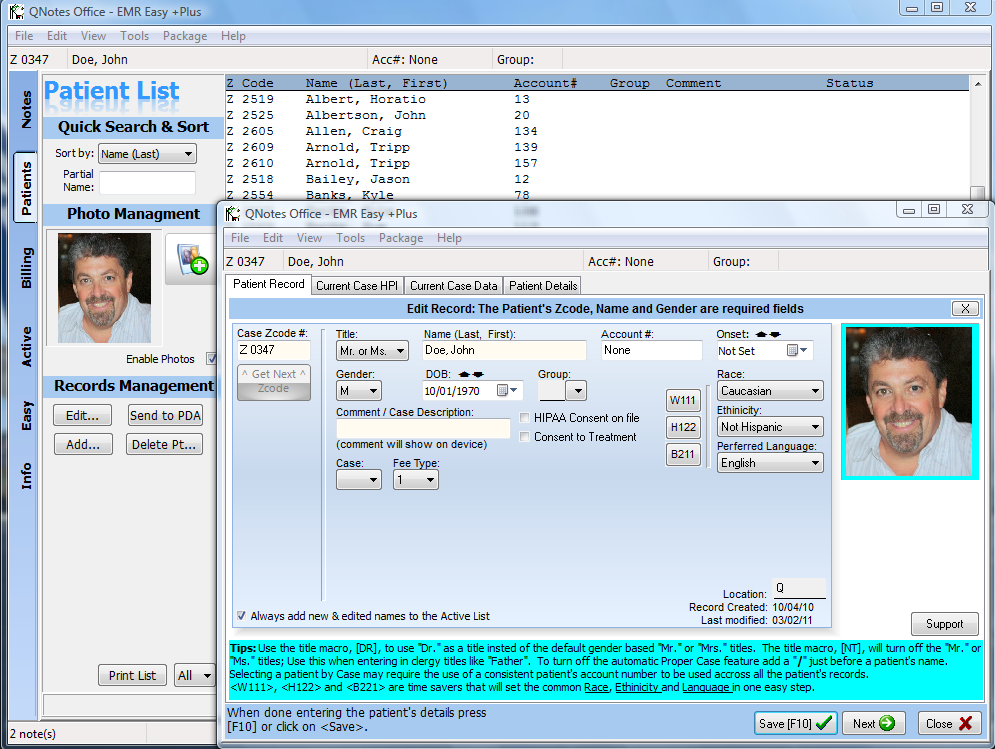The image size is (995, 749).
Task: Click the Support button
Action: click(x=944, y=624)
